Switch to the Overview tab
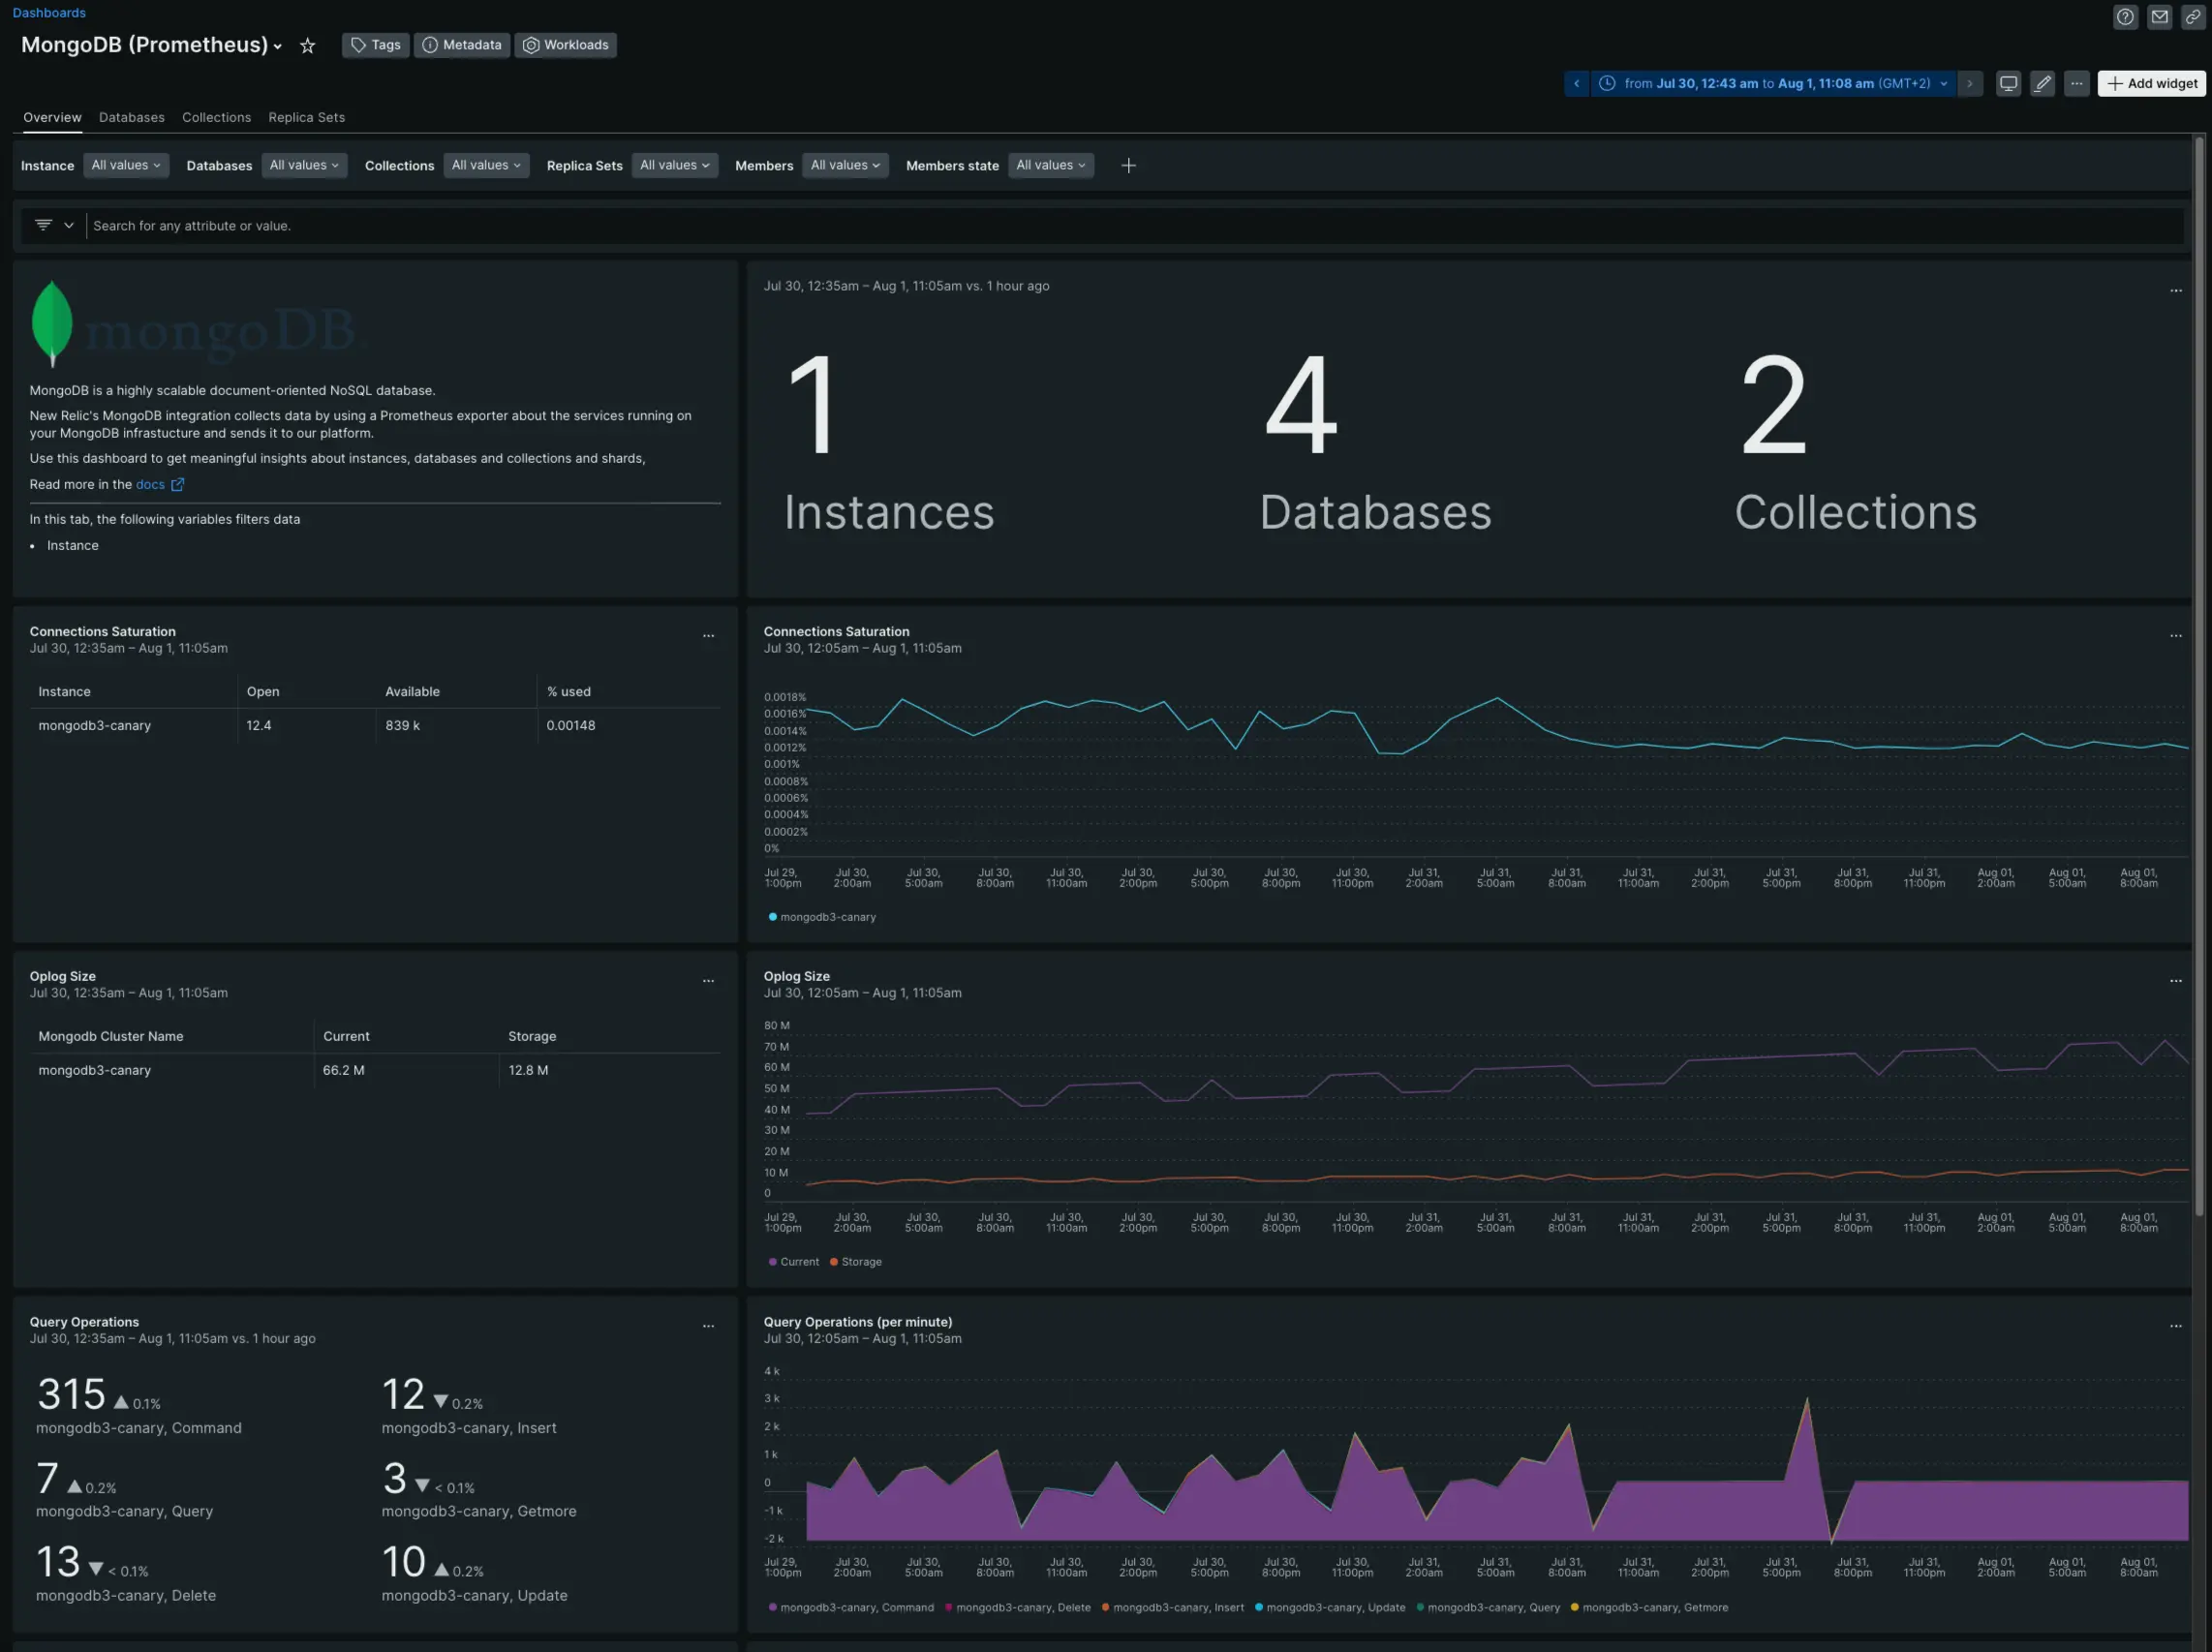Screen dimensions: 2212x1652 (x=52, y=118)
